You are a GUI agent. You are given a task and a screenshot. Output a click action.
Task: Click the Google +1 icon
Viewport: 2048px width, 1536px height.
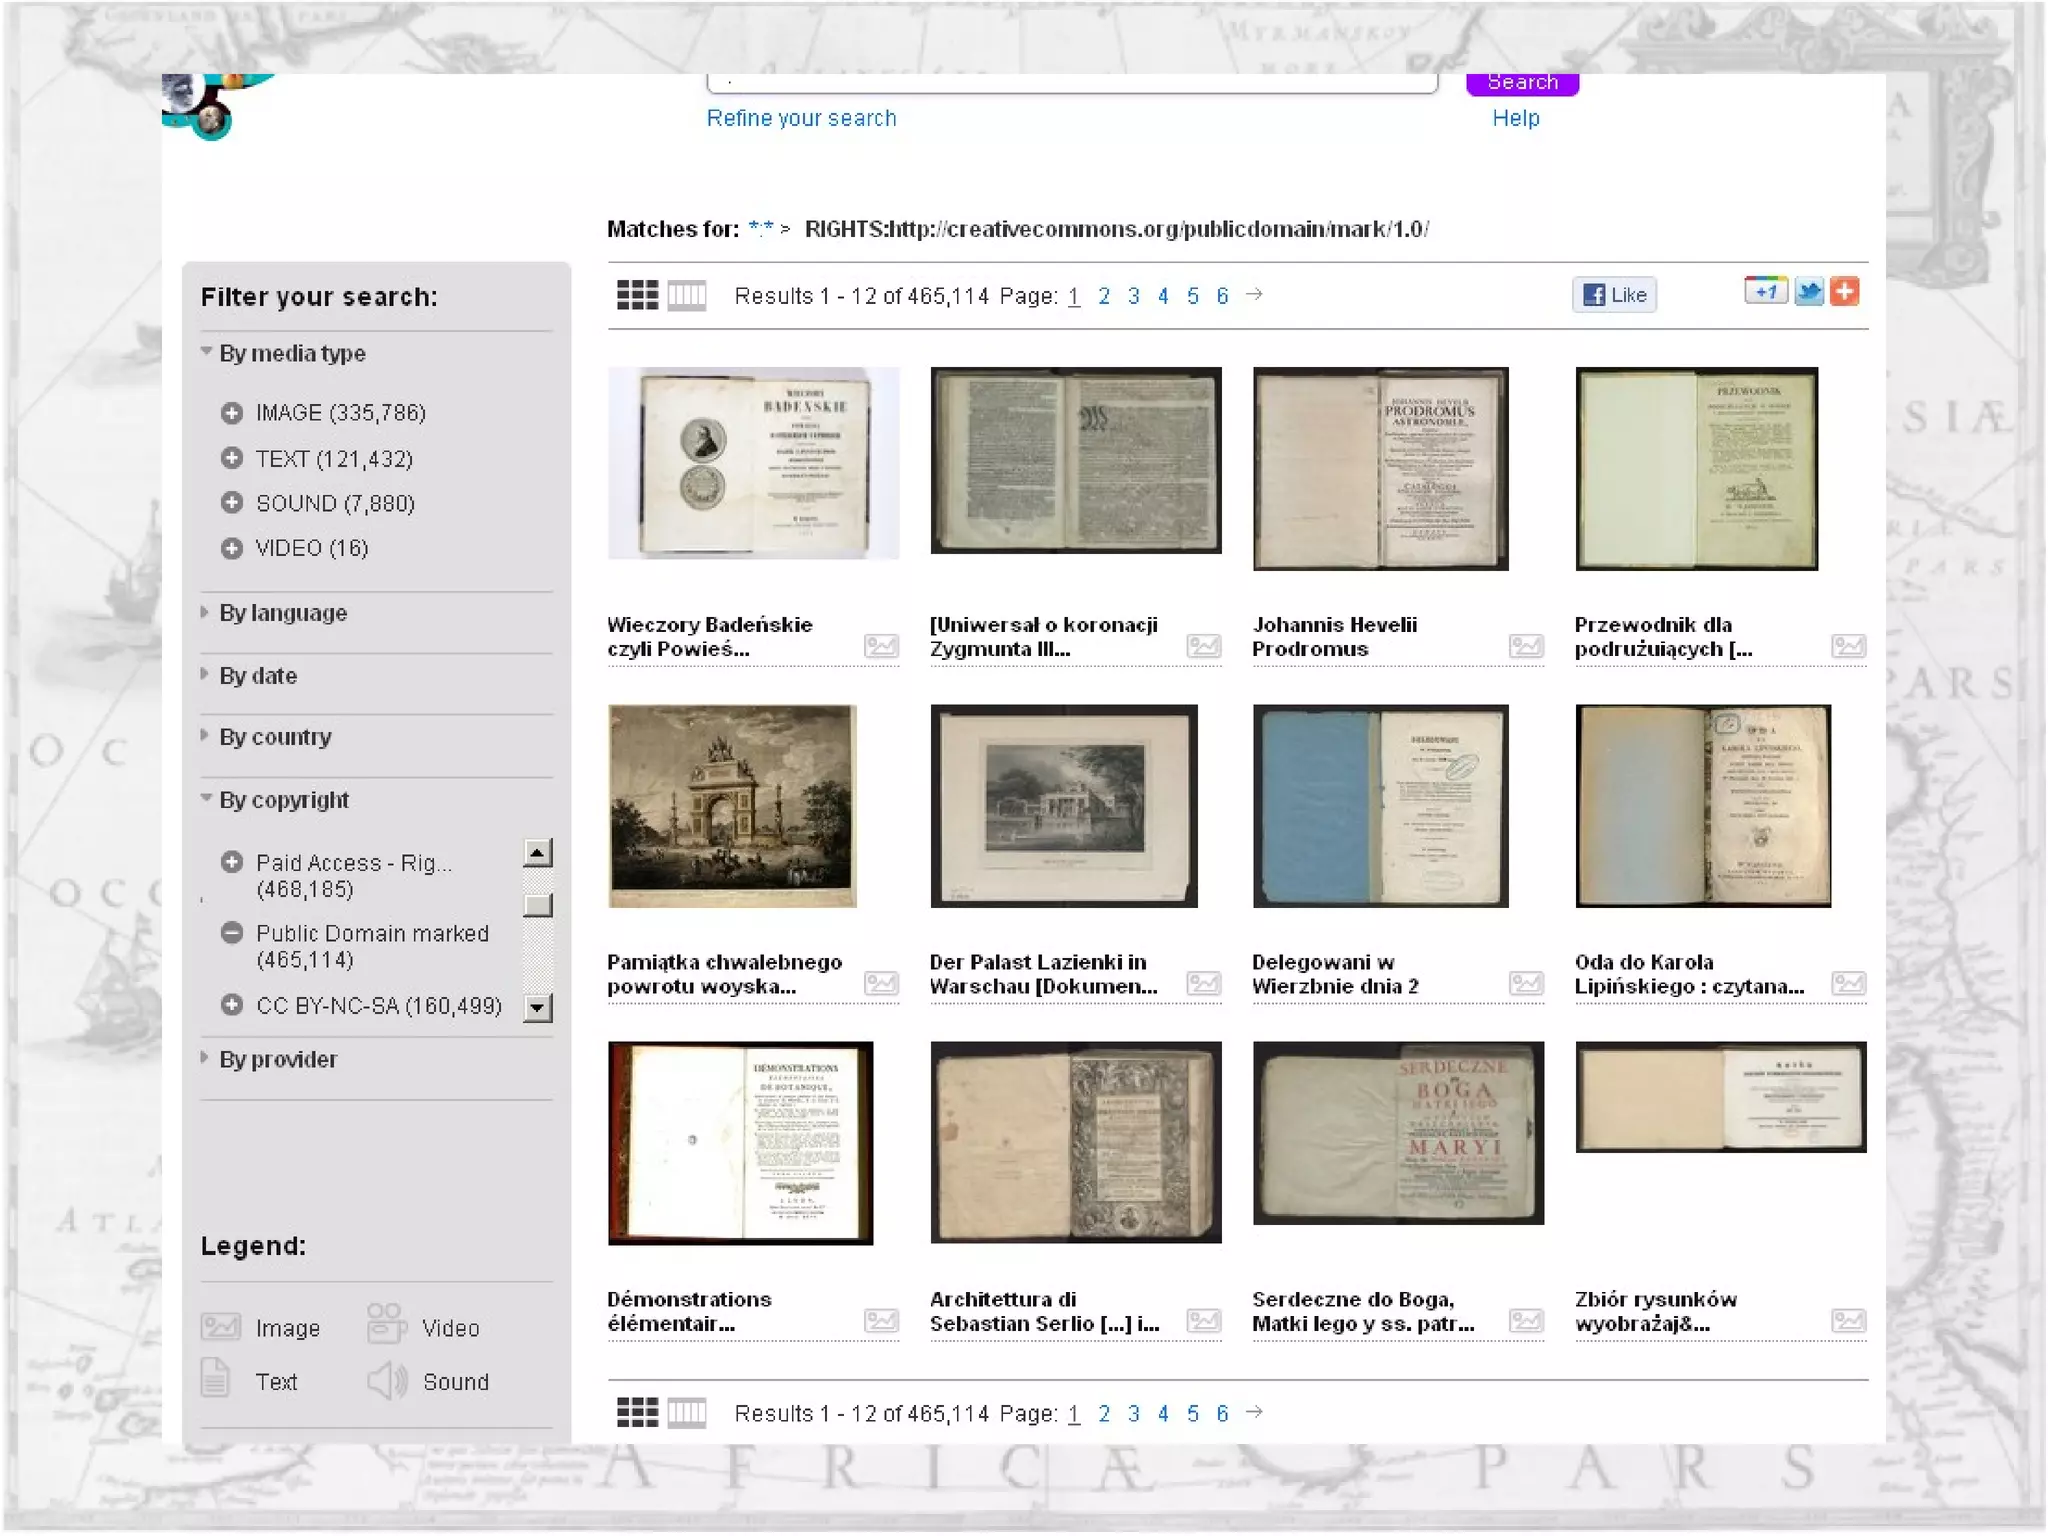tap(1765, 292)
